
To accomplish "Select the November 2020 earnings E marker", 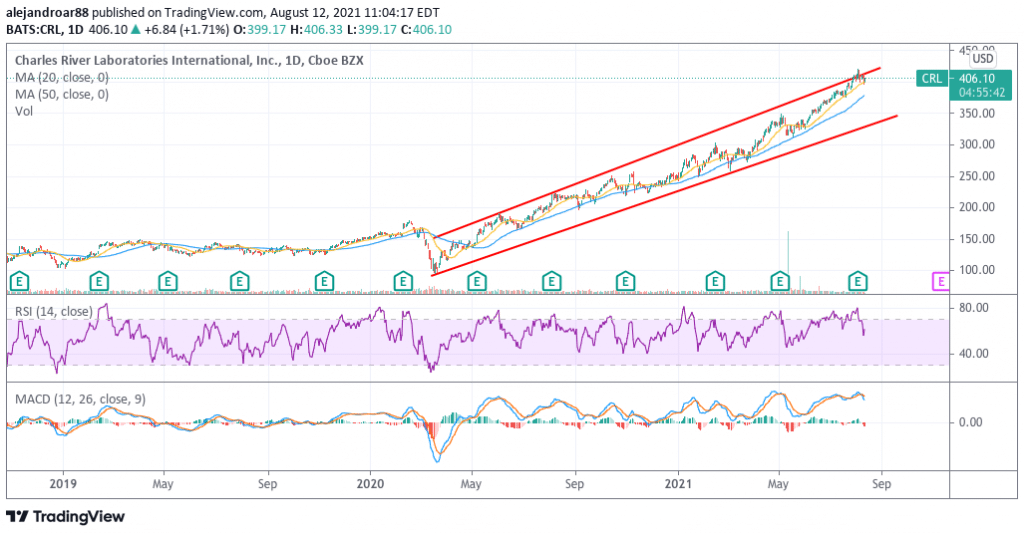I will tap(626, 282).
